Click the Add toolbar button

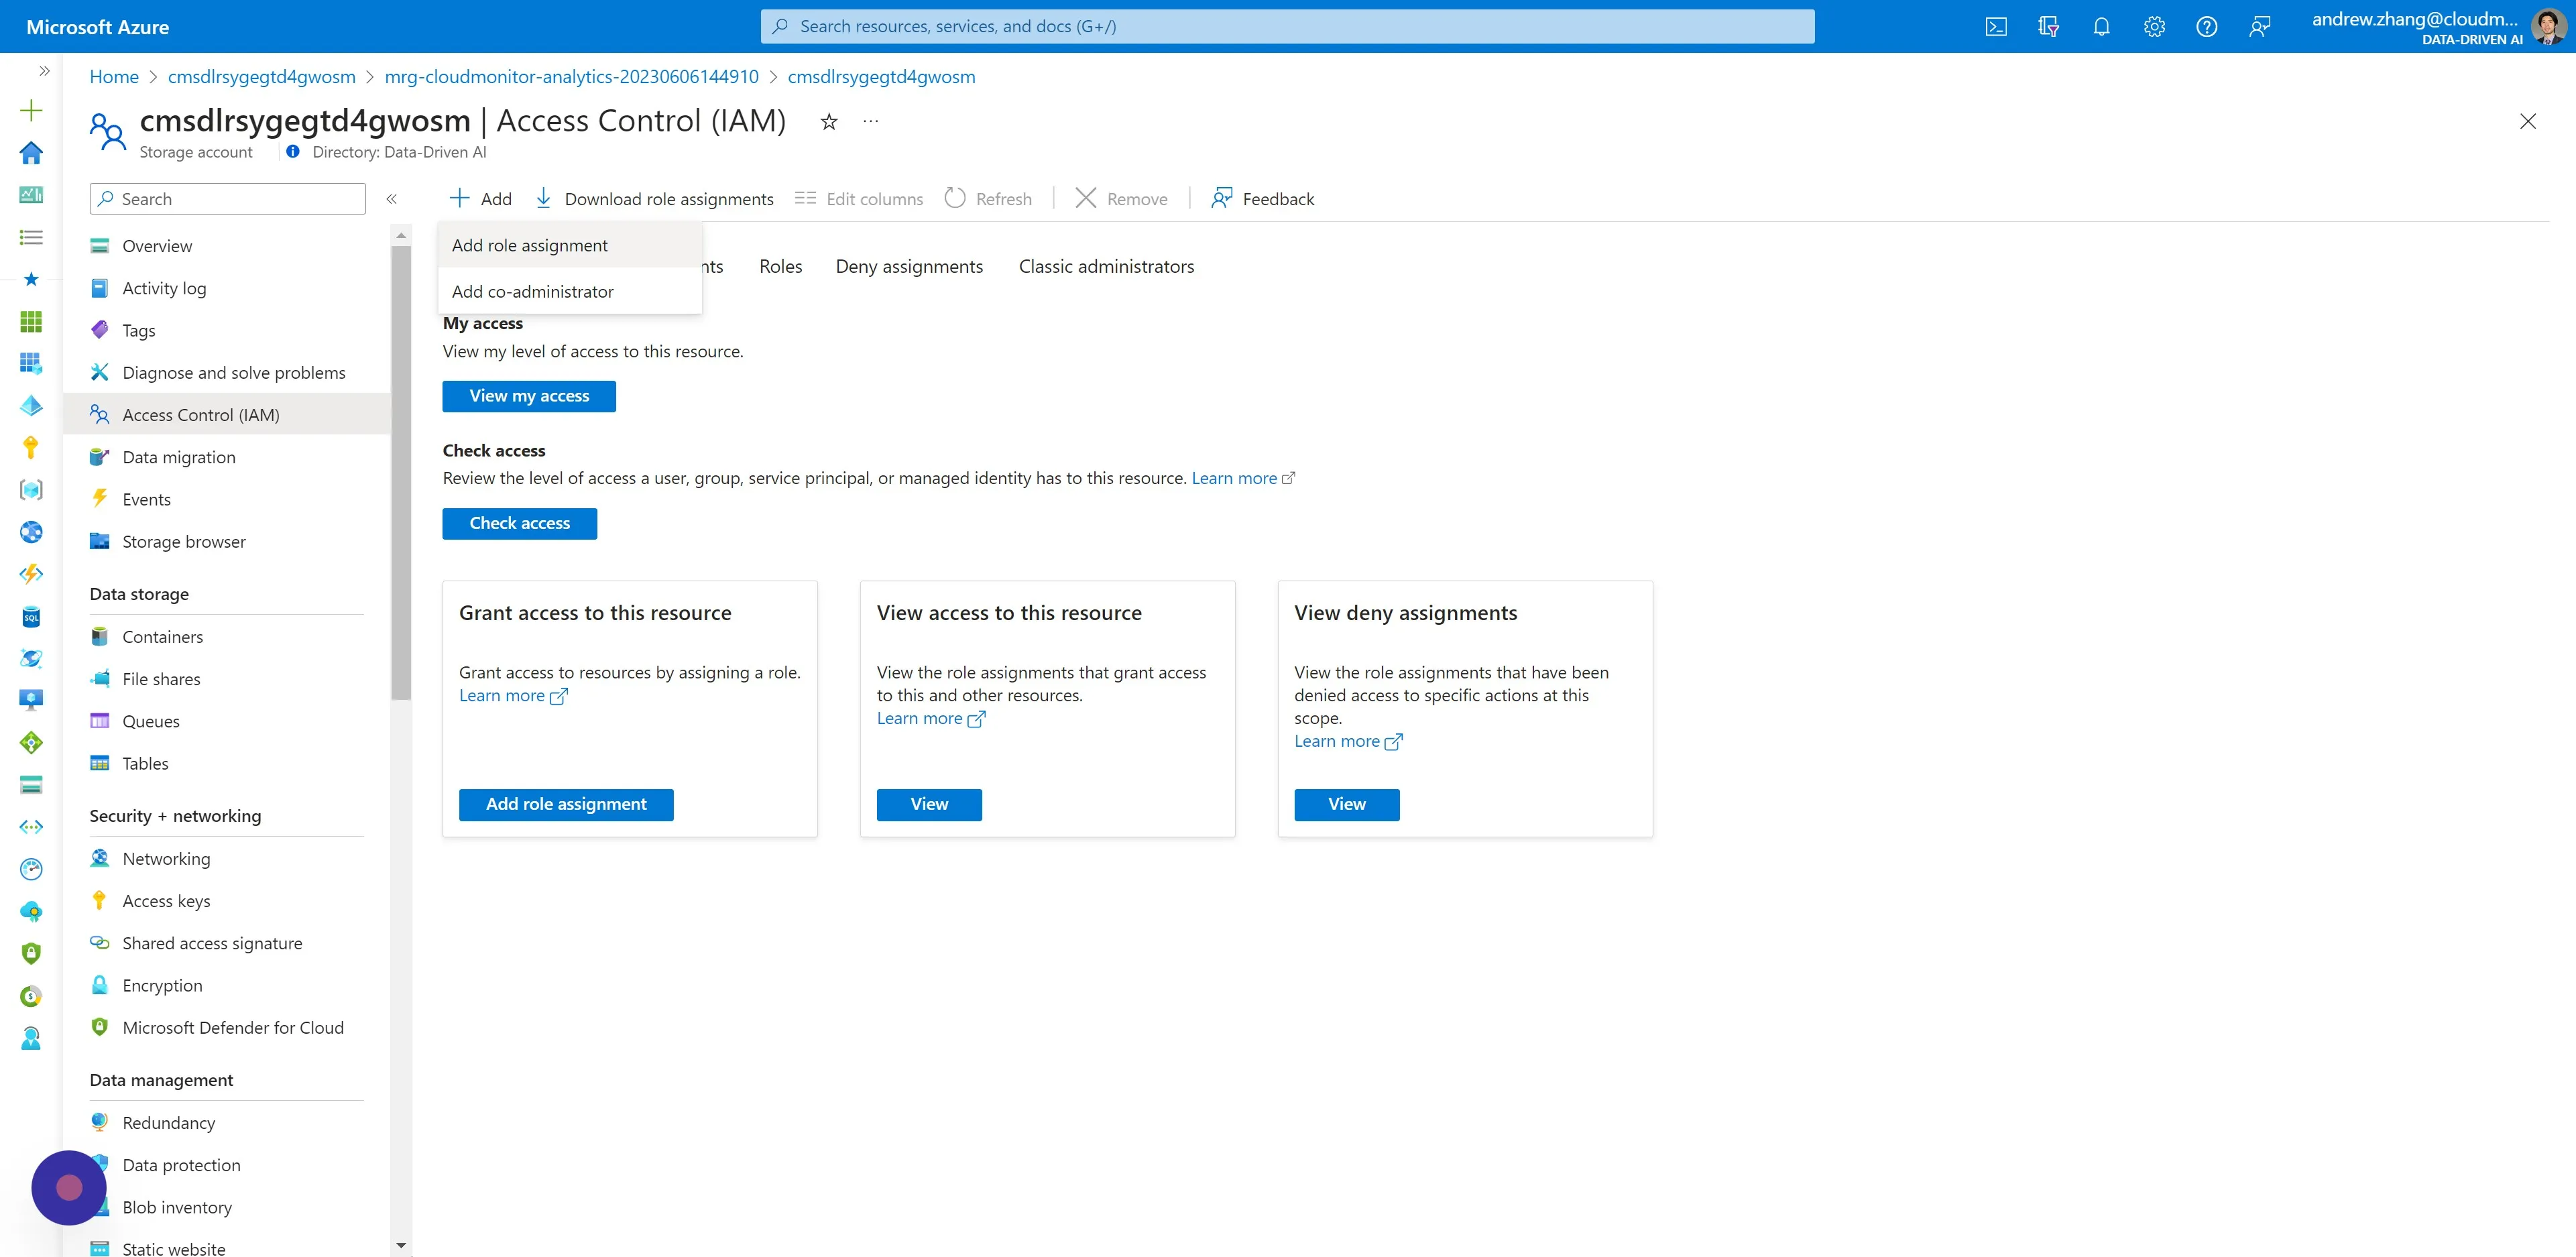click(x=481, y=199)
